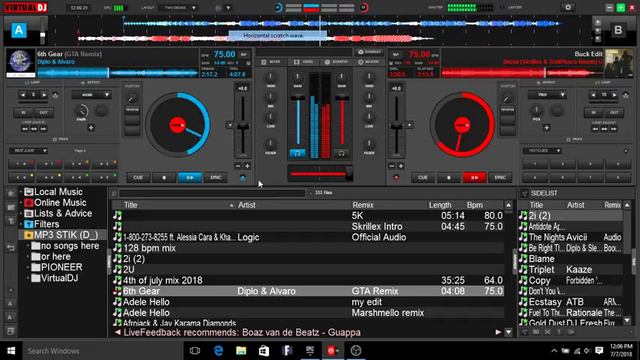The image size is (640, 360).
Task: Click right deck pitch plus button
Action: pyautogui.click(x=401, y=166)
